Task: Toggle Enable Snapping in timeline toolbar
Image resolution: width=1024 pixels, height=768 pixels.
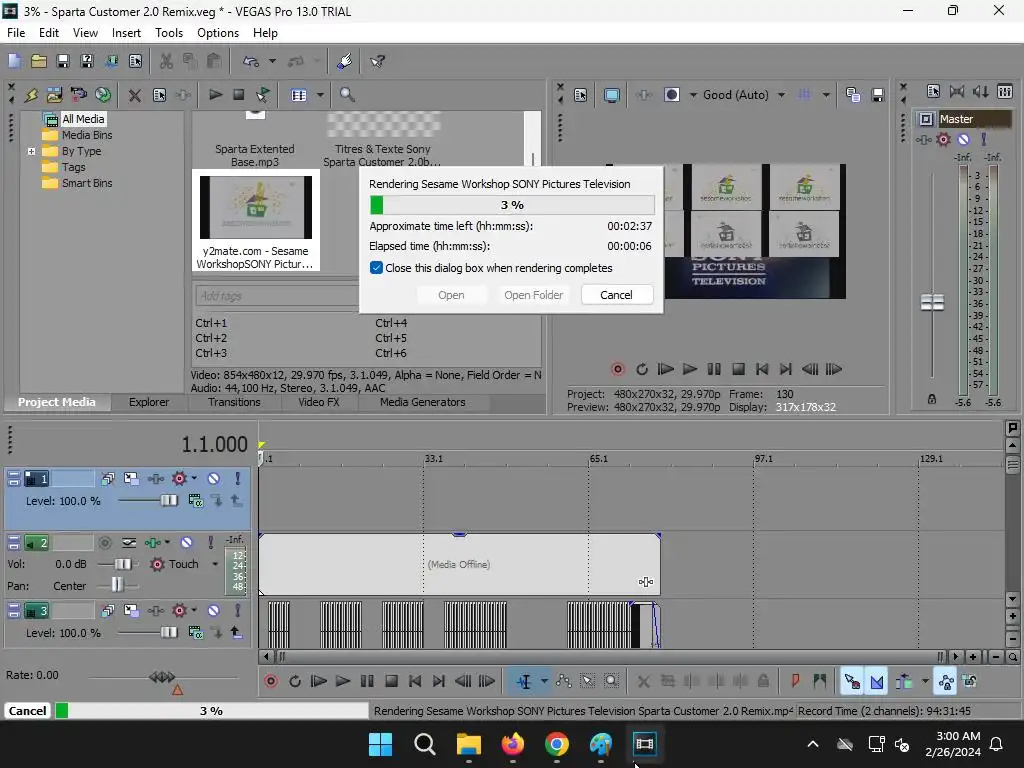Action: (x=852, y=681)
